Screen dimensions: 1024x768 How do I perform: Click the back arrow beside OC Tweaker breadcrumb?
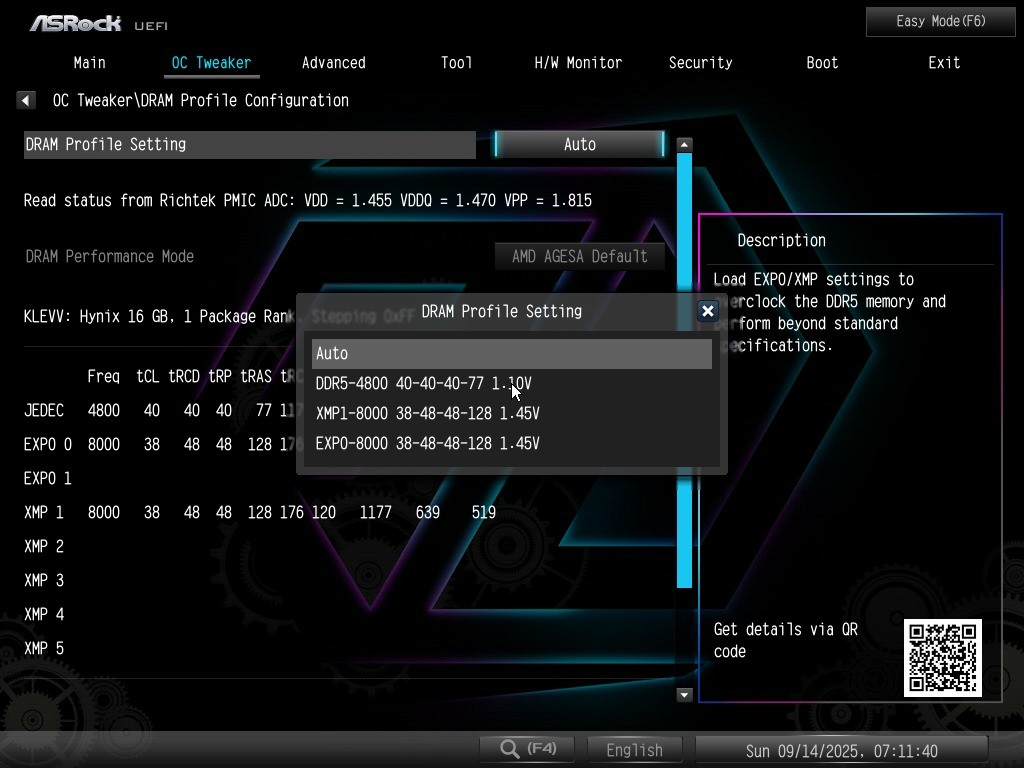26,100
